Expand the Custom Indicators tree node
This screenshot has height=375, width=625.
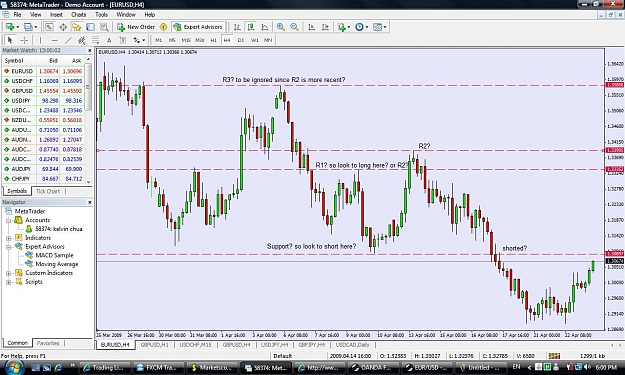pyautogui.click(x=8, y=273)
